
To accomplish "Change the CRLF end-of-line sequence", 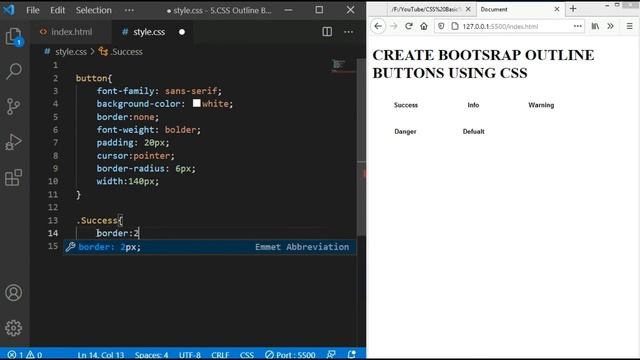I will 220,355.
